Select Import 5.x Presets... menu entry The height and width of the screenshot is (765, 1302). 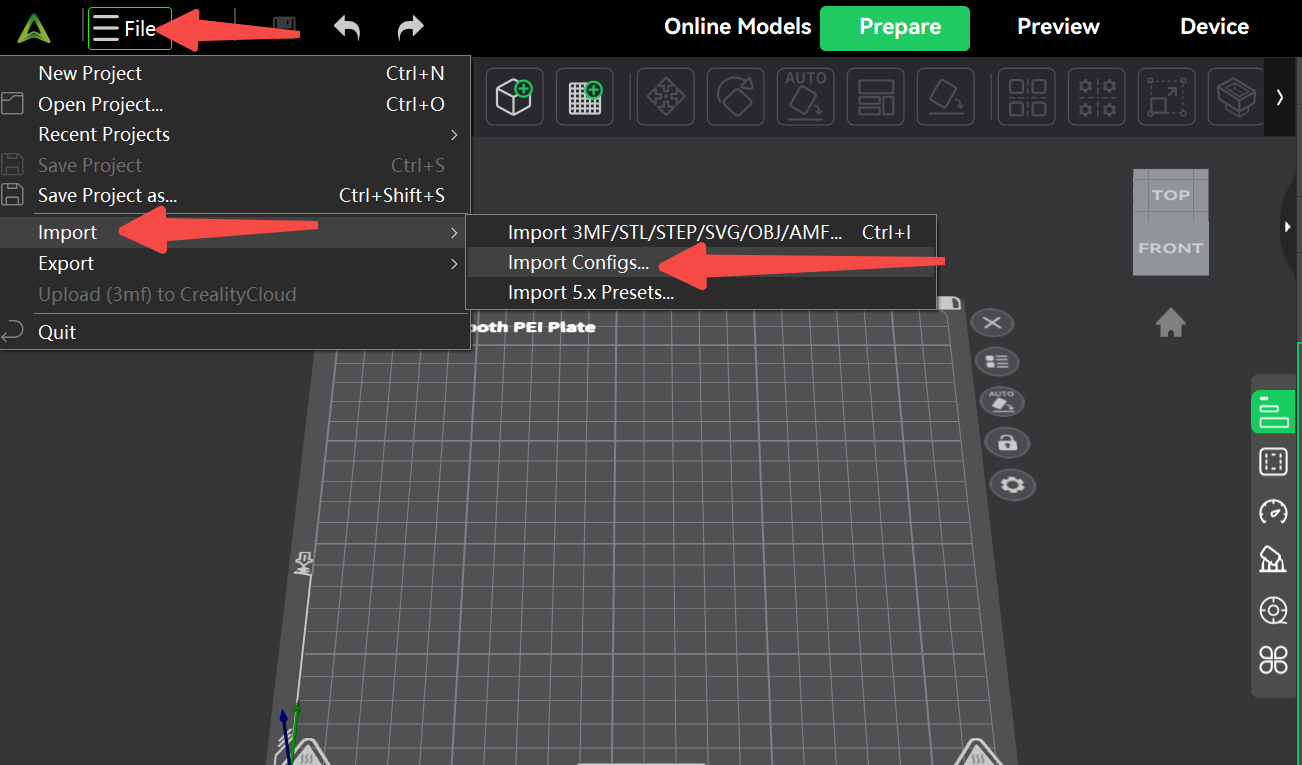click(x=590, y=293)
